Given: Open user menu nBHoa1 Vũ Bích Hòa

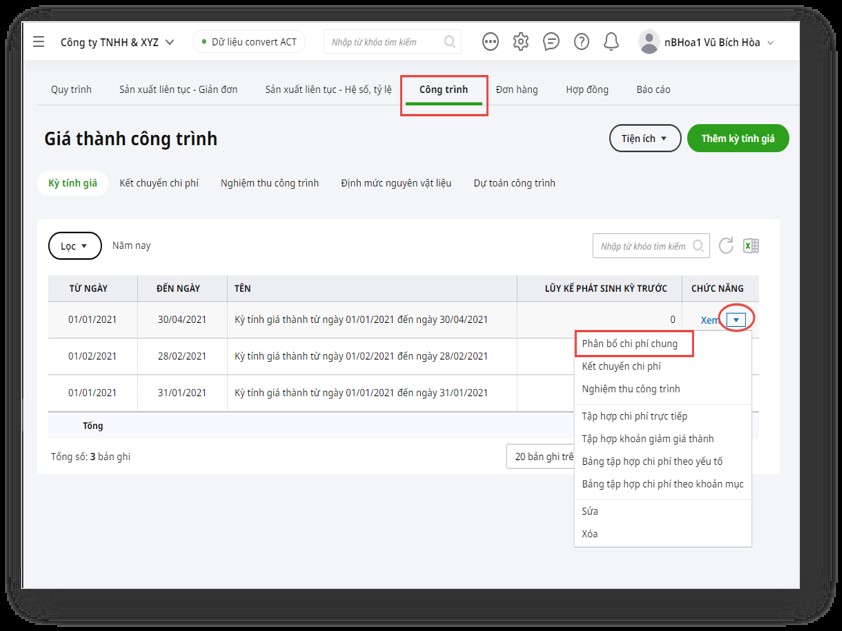Looking at the screenshot, I should tap(719, 42).
